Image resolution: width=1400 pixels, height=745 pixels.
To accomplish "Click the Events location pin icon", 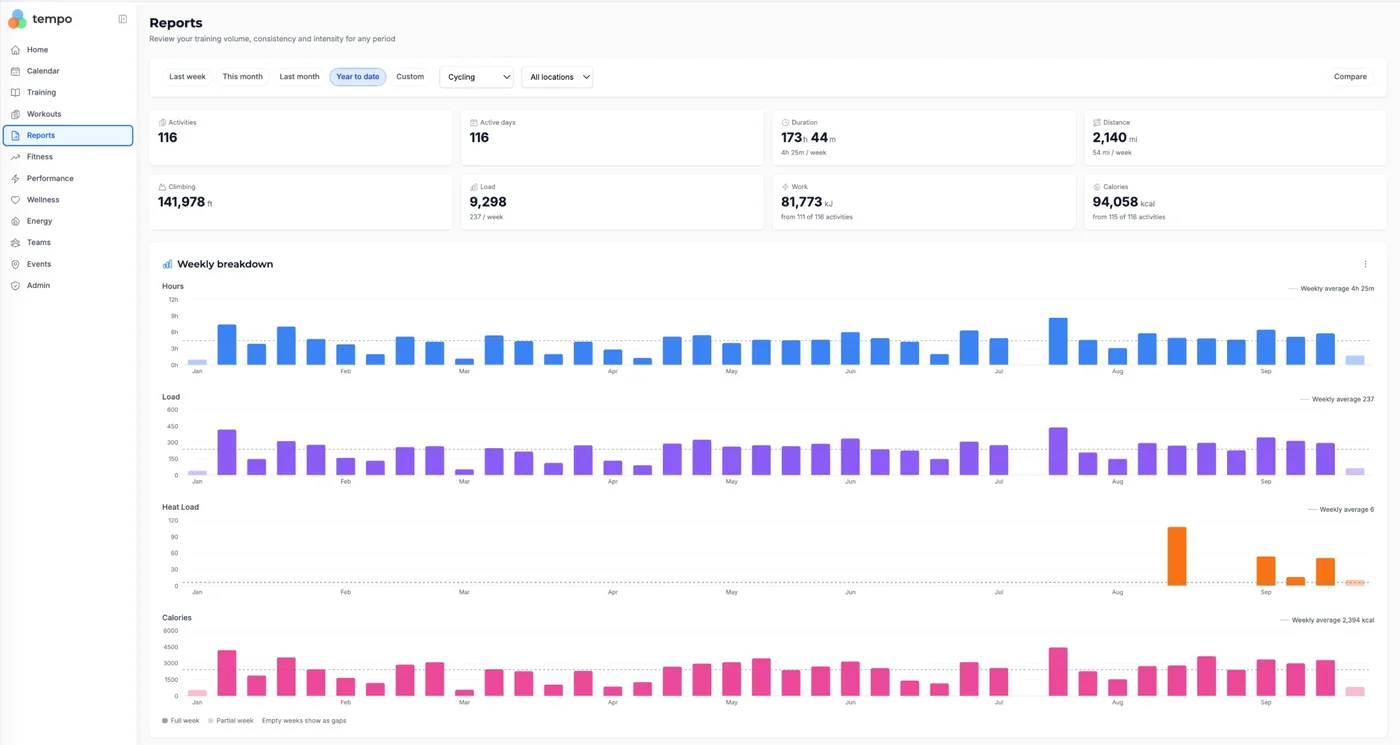I will (15, 264).
